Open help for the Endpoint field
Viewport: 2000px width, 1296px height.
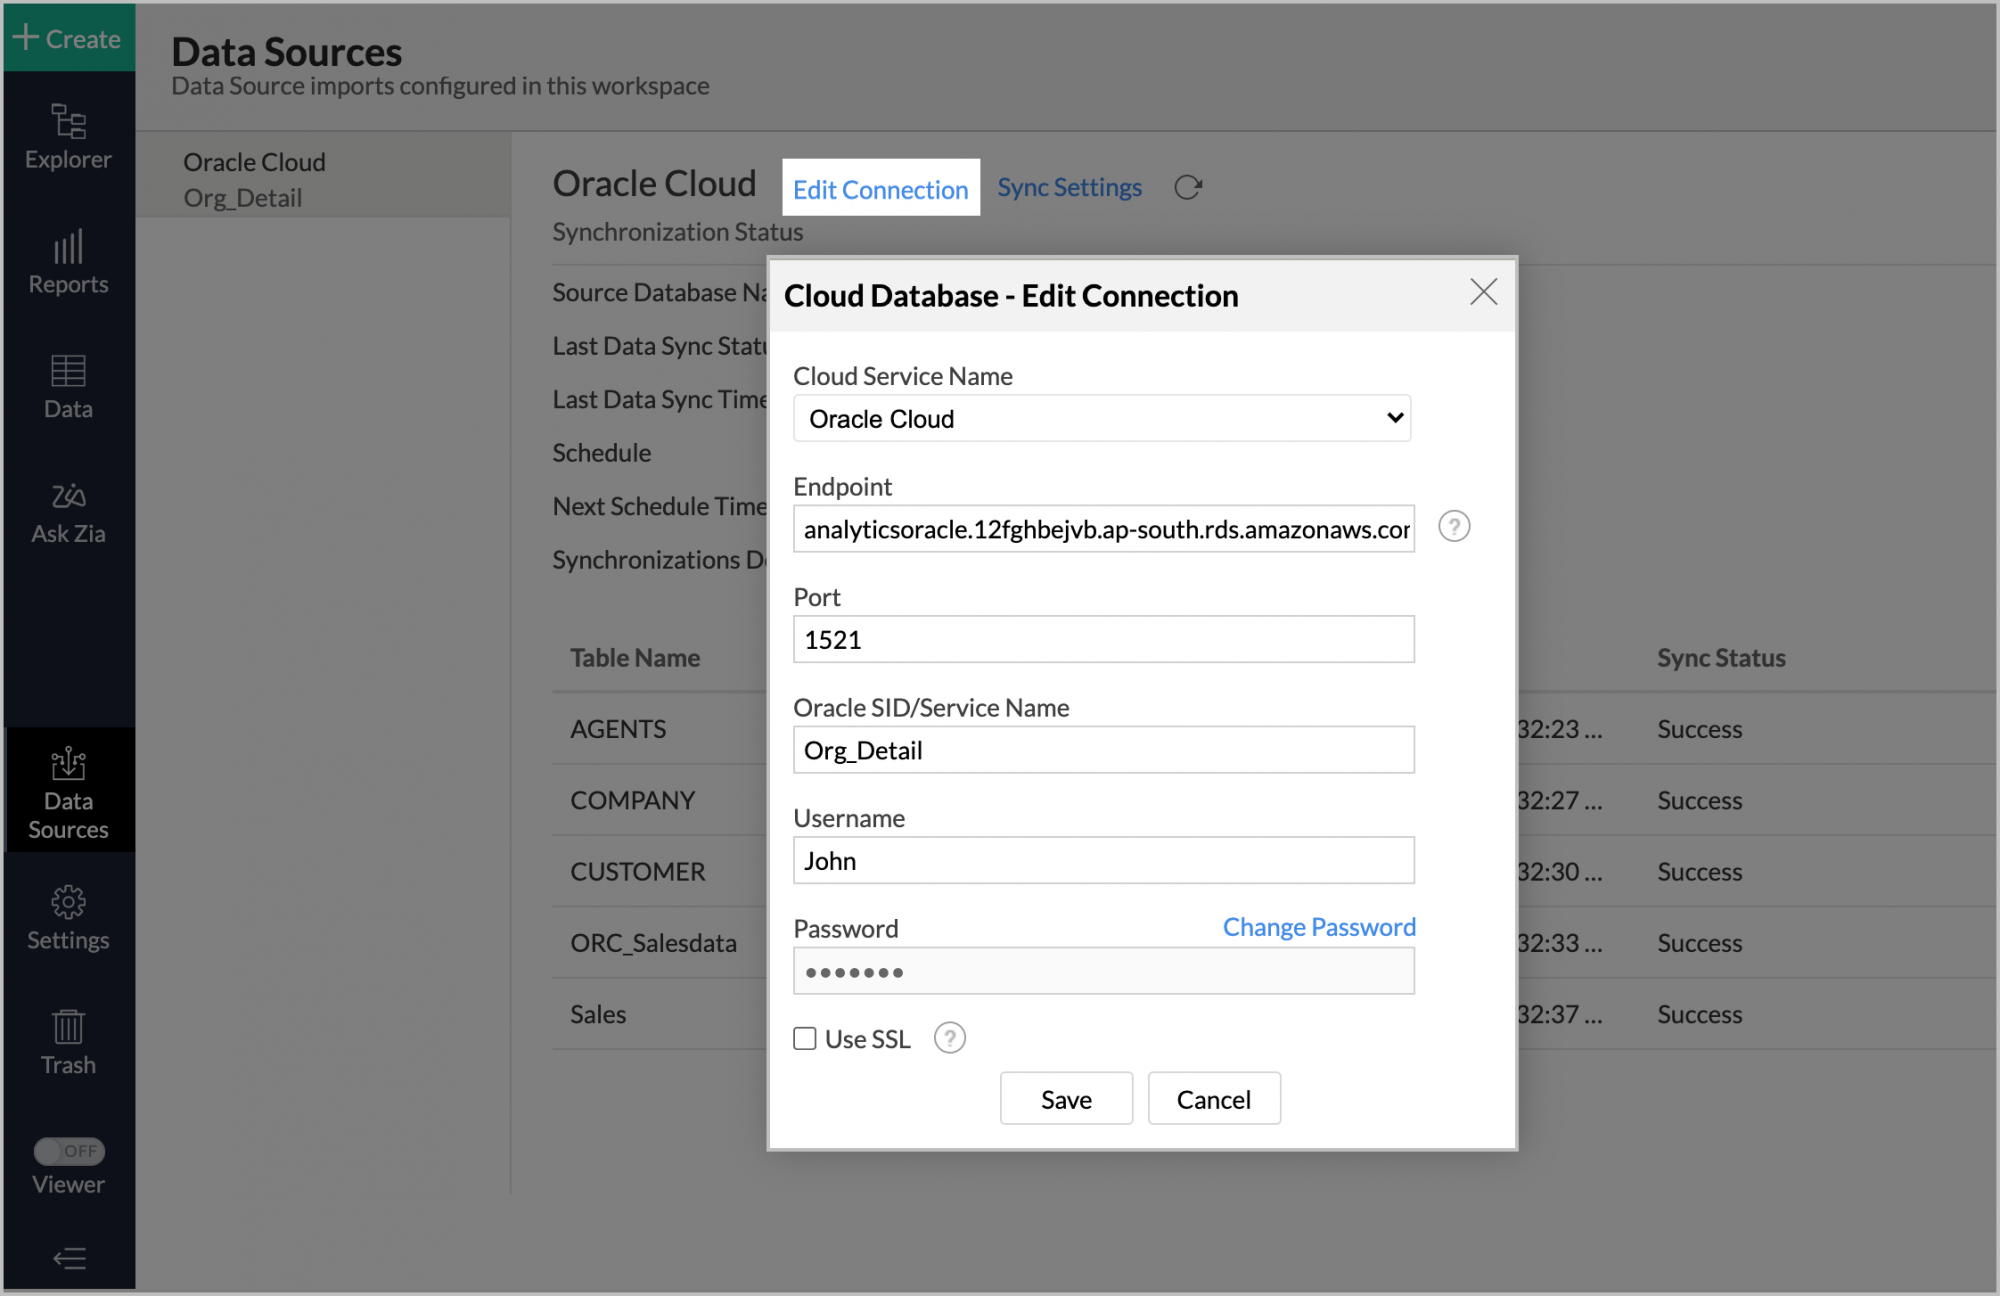coord(1455,527)
